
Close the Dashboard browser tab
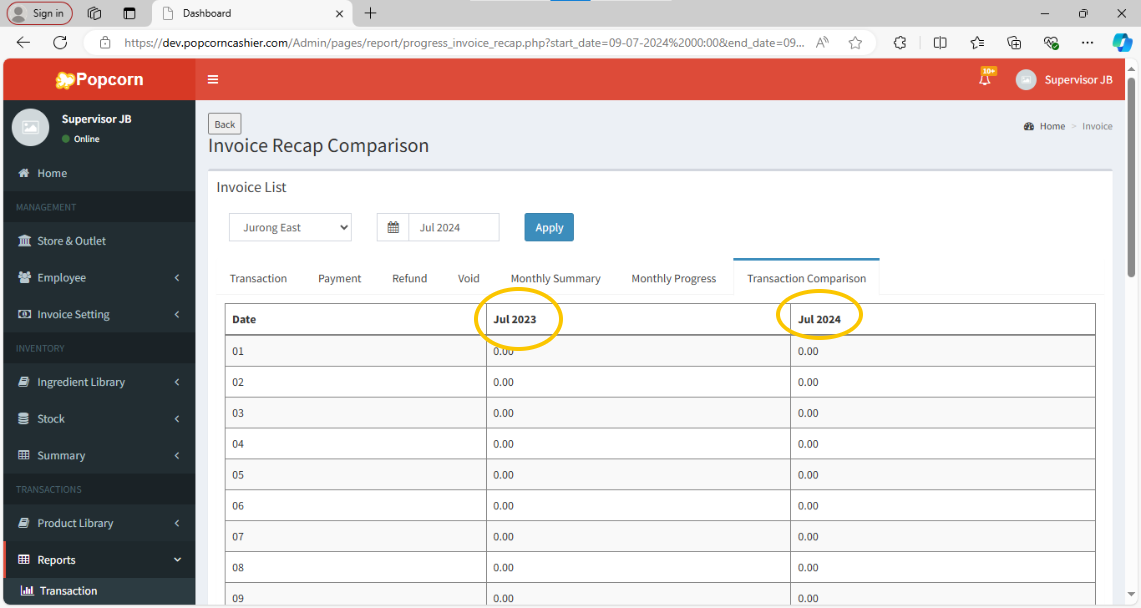click(339, 14)
